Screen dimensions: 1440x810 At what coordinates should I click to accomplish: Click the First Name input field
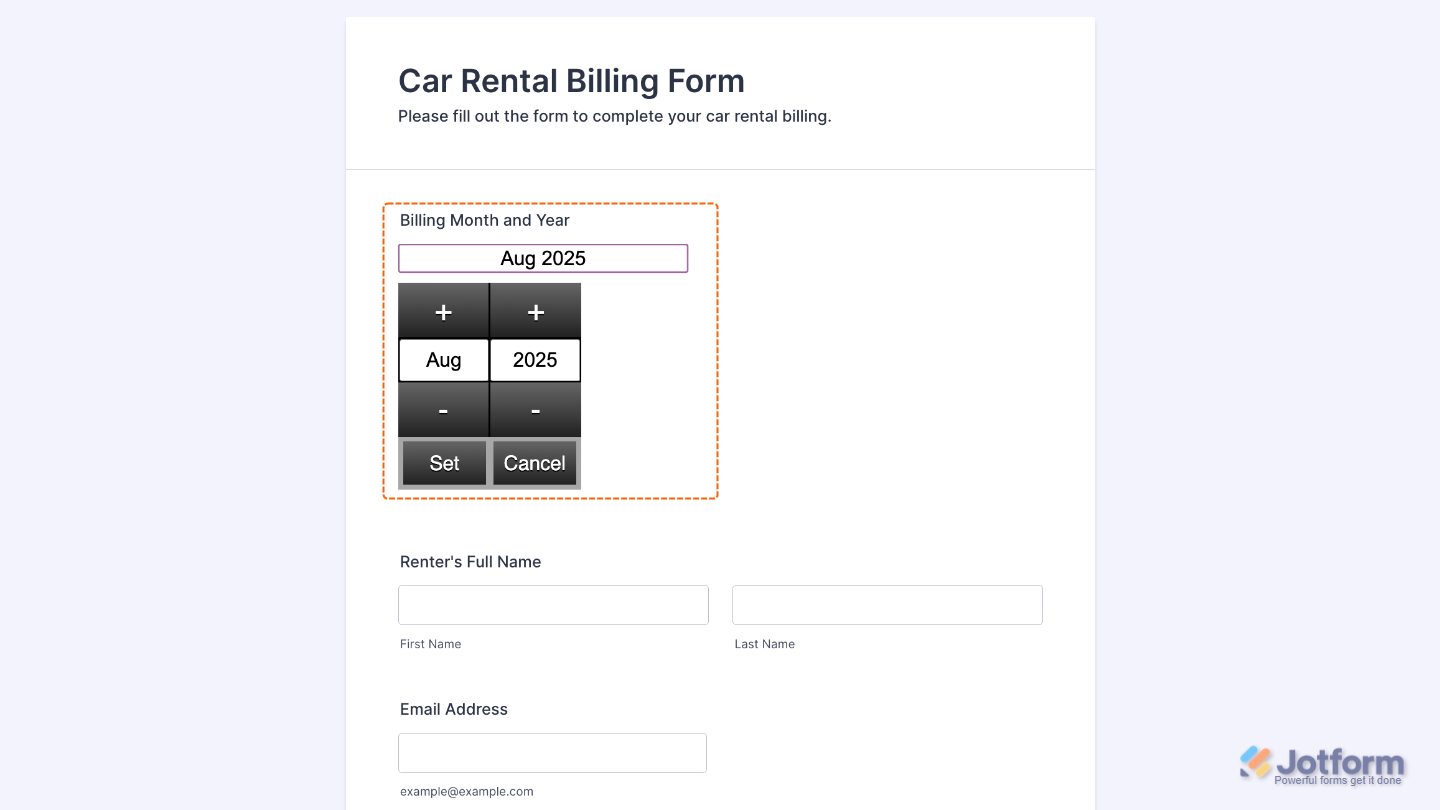tap(553, 605)
